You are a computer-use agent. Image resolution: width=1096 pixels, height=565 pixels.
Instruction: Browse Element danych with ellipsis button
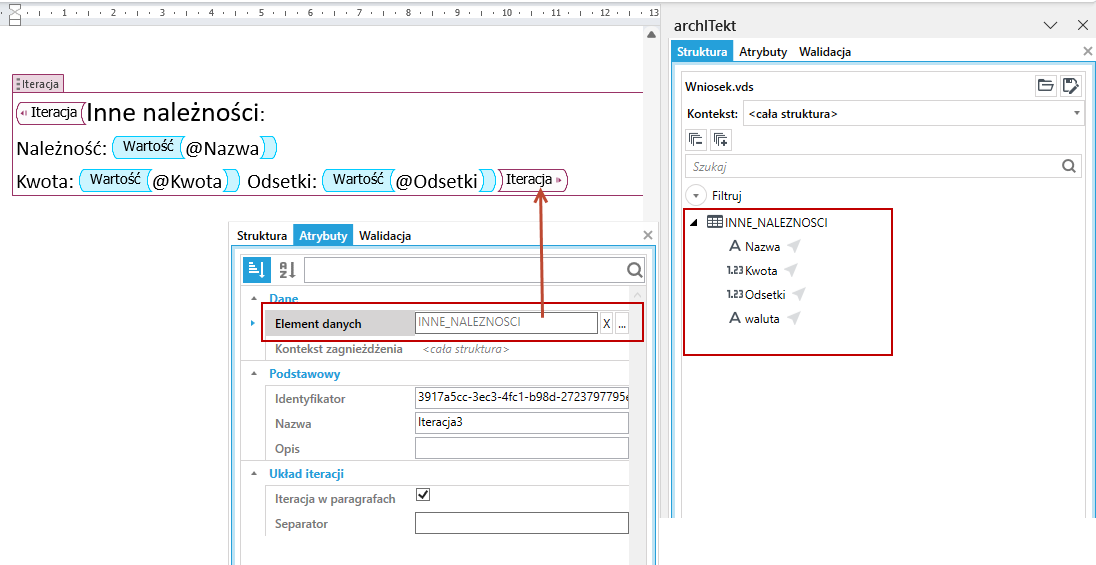click(622, 324)
